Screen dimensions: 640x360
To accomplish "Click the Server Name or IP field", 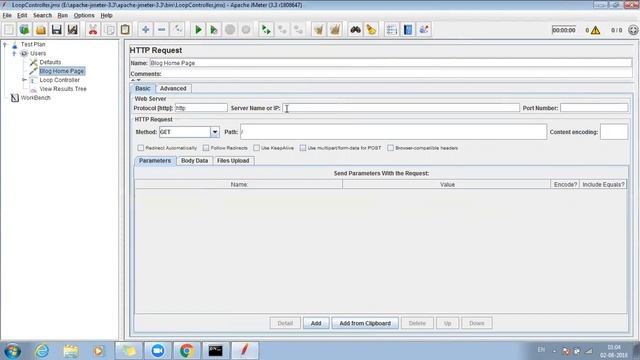I will point(401,108).
